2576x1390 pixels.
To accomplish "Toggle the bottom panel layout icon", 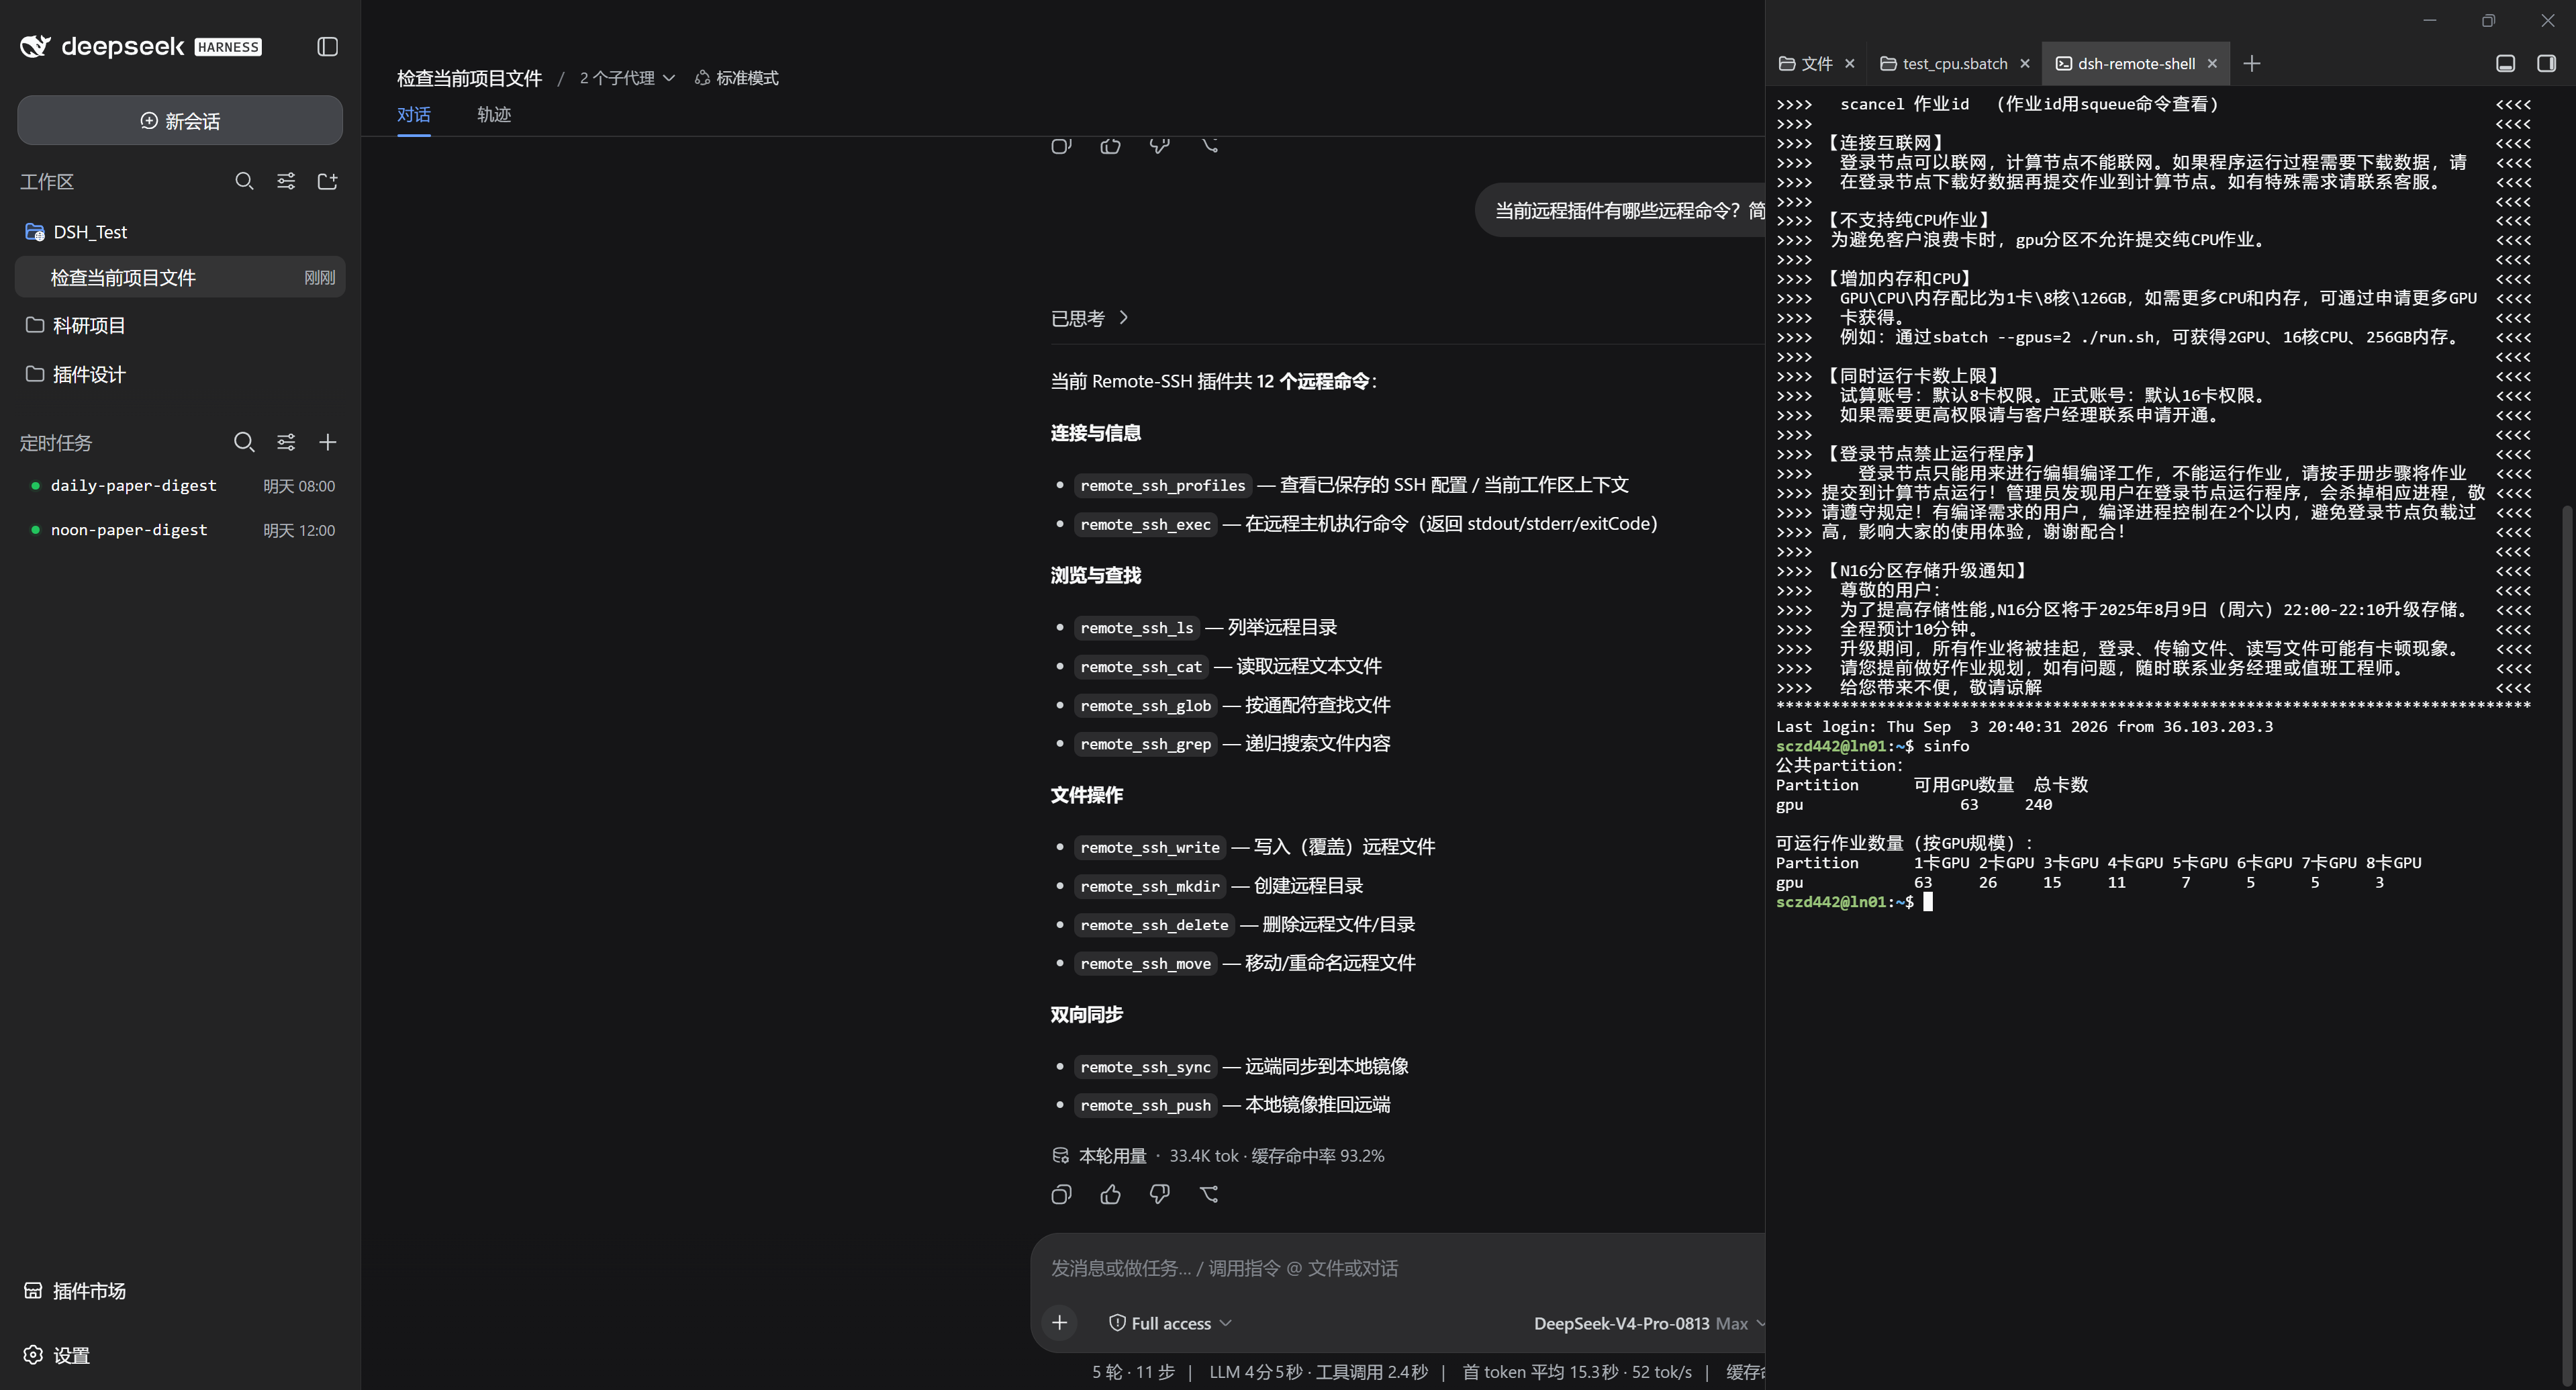I will click(x=2506, y=64).
